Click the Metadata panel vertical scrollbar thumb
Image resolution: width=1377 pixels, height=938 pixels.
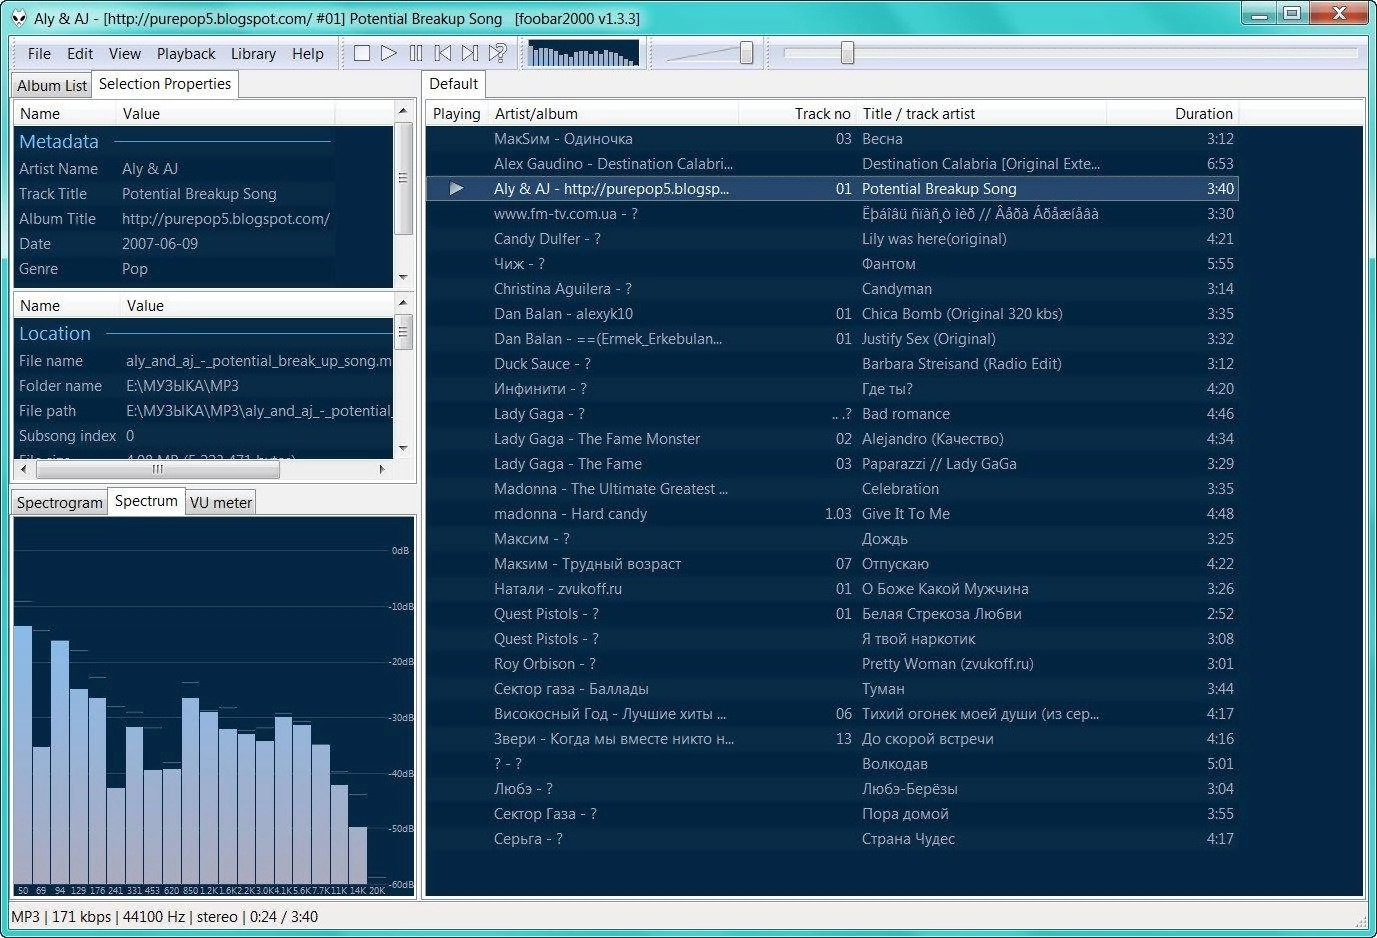(403, 178)
